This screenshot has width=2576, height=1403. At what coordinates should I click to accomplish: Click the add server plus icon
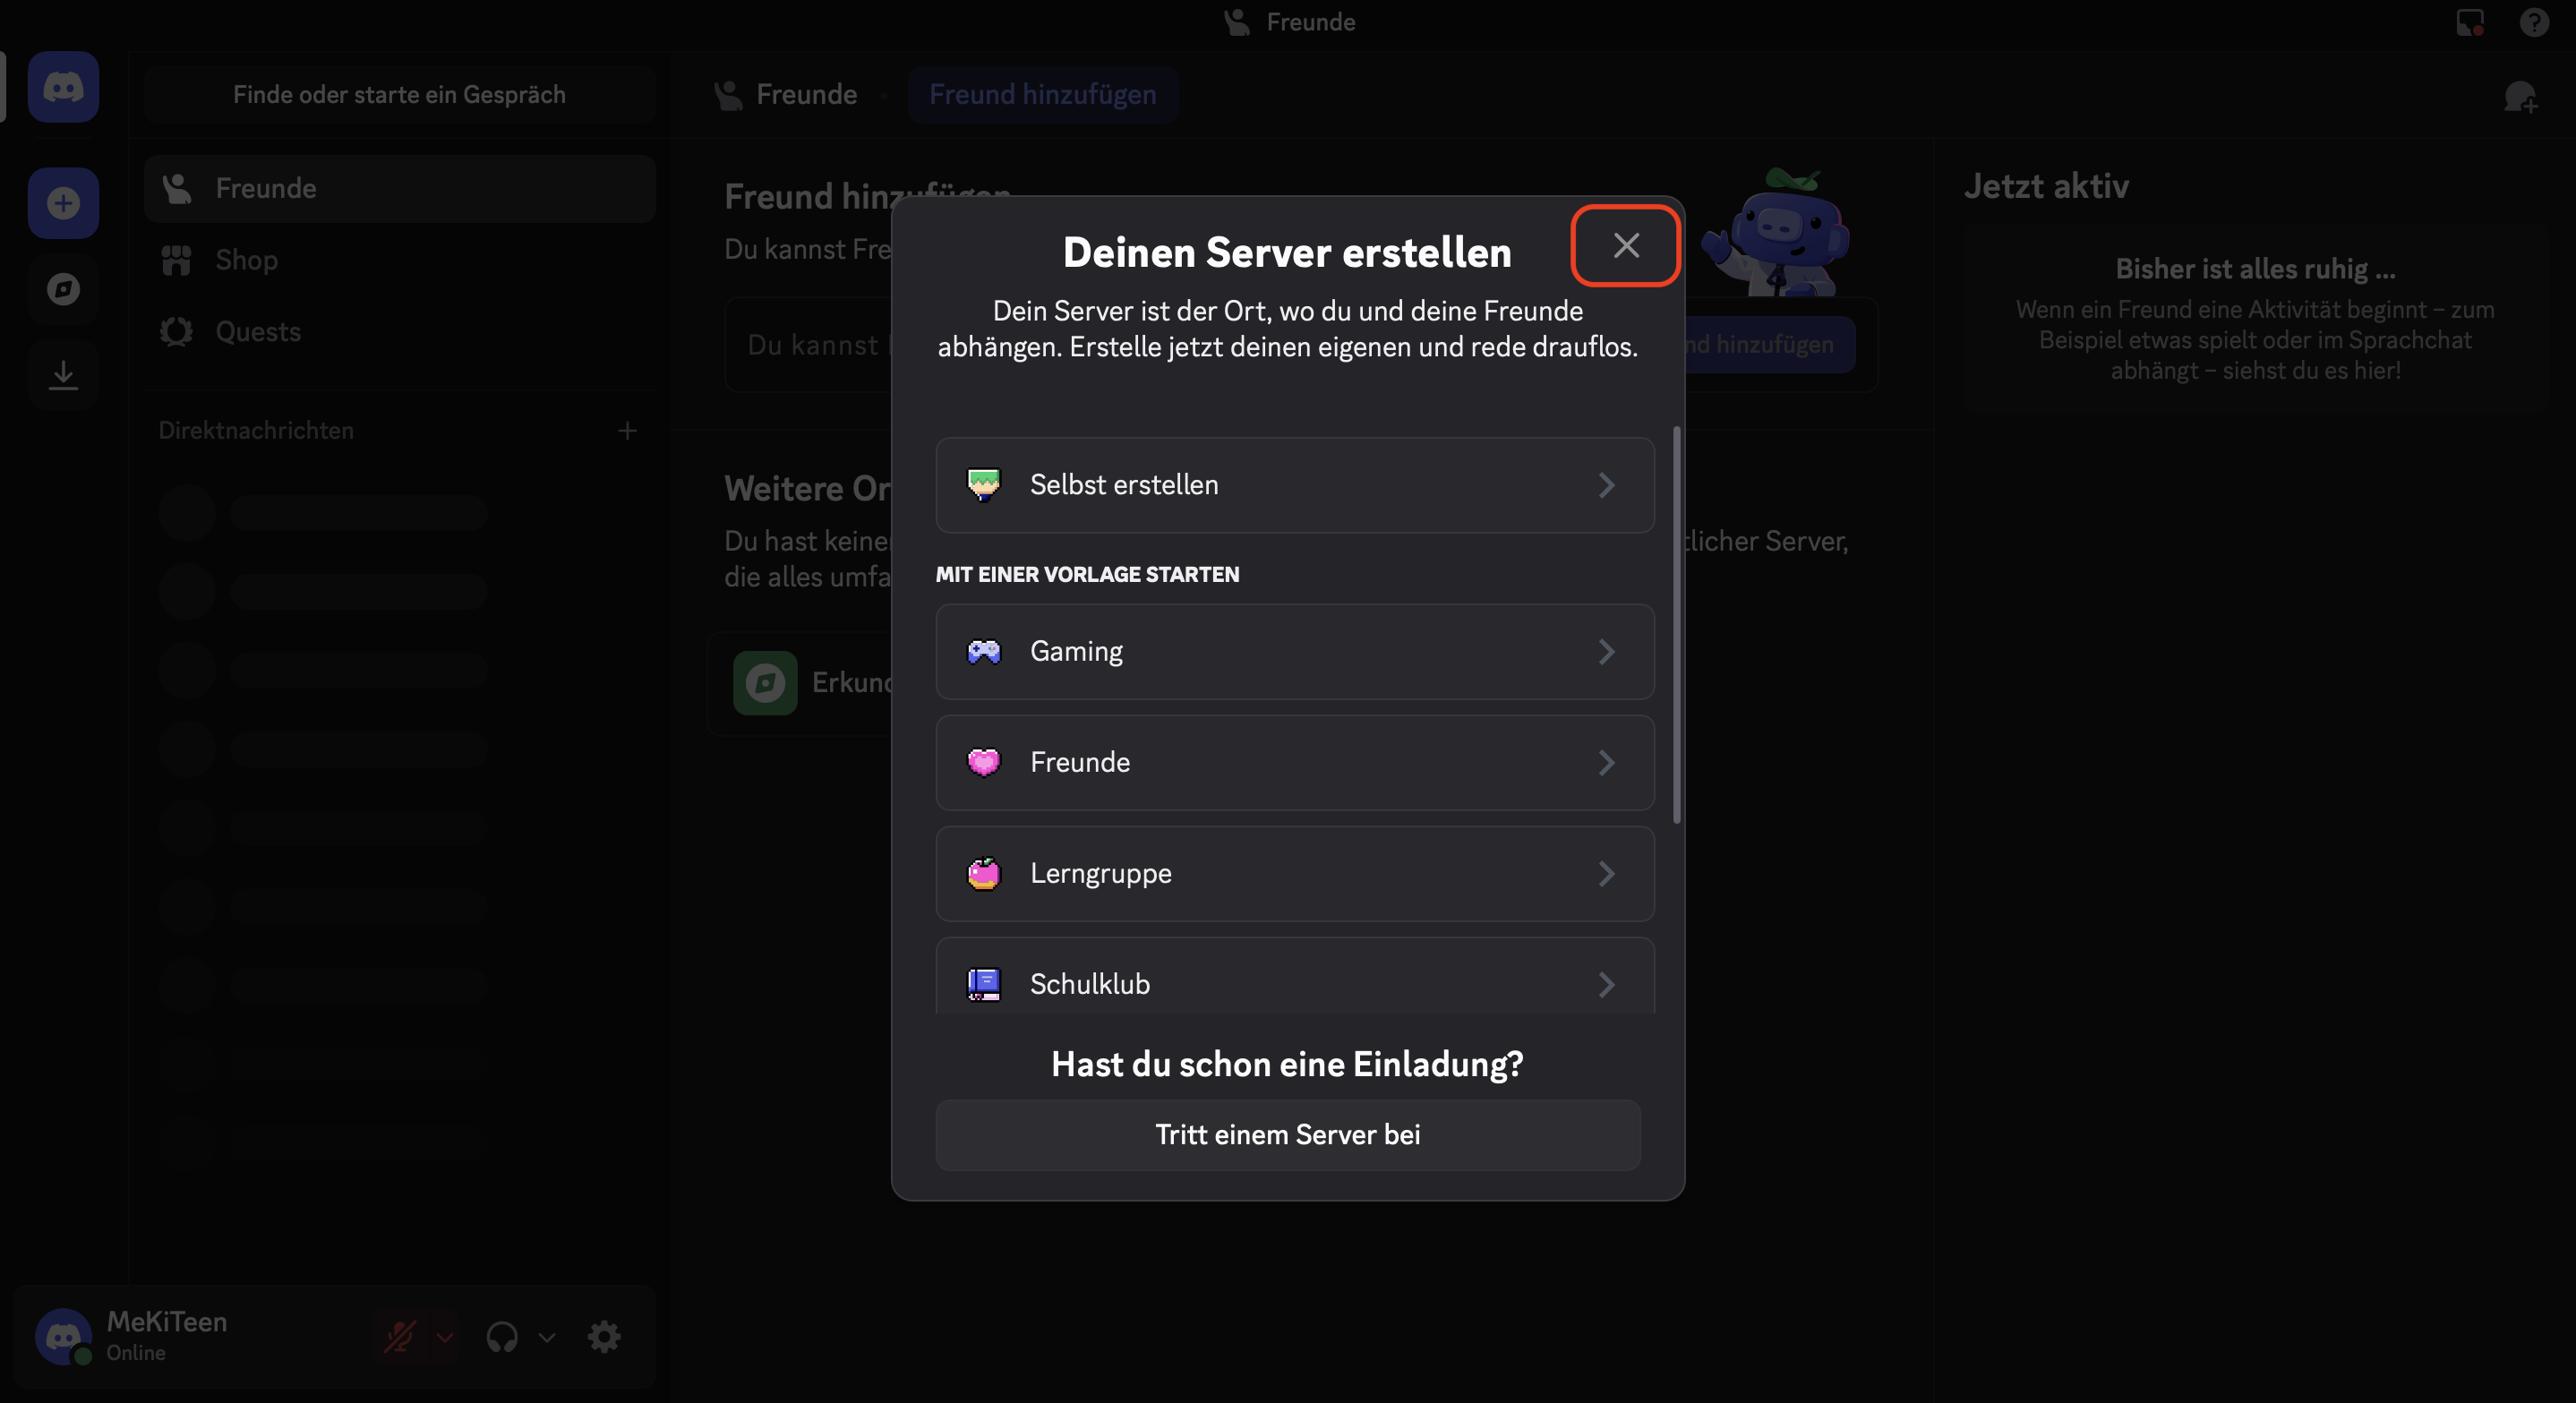[x=63, y=204]
